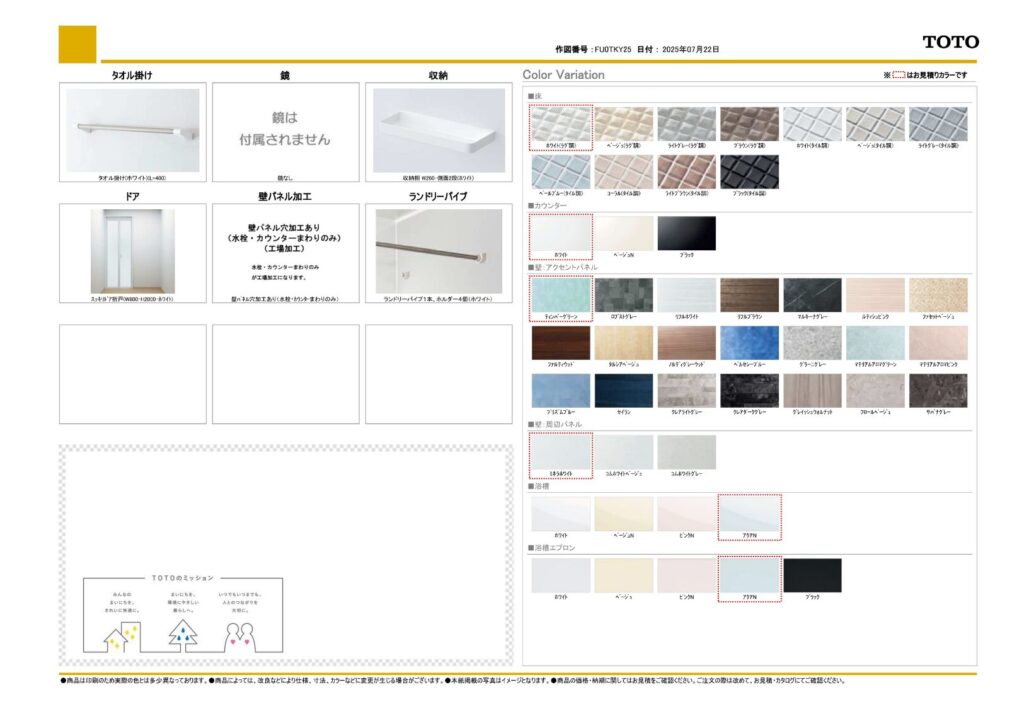Image resolution: width=1024 pixels, height=709 pixels.
Task: Select the black tile-style floor swatch
Action: (749, 171)
